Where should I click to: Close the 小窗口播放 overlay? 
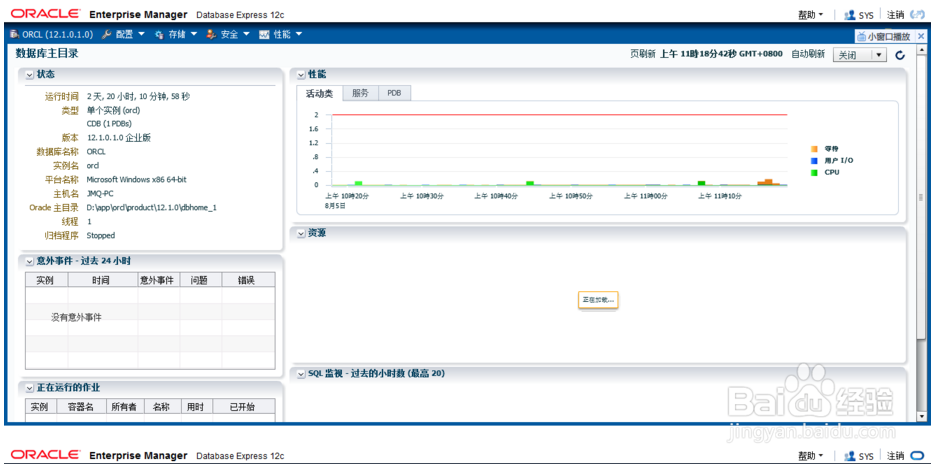[x=921, y=36]
